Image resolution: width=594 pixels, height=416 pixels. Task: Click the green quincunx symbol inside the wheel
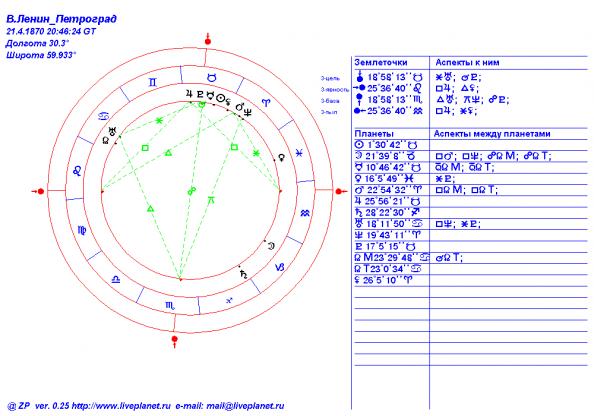[211, 200]
